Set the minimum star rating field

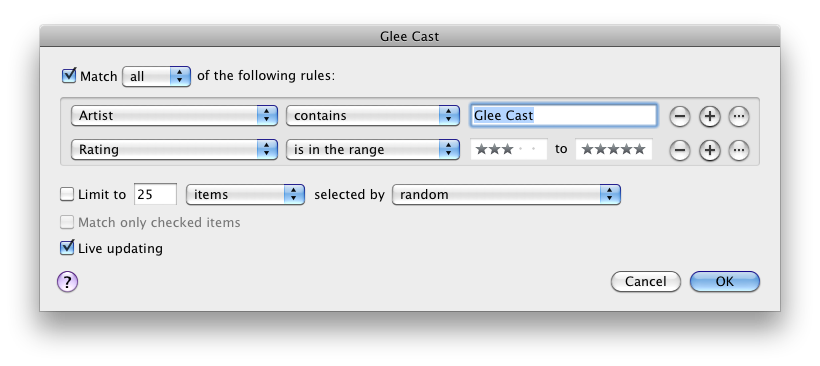click(509, 150)
